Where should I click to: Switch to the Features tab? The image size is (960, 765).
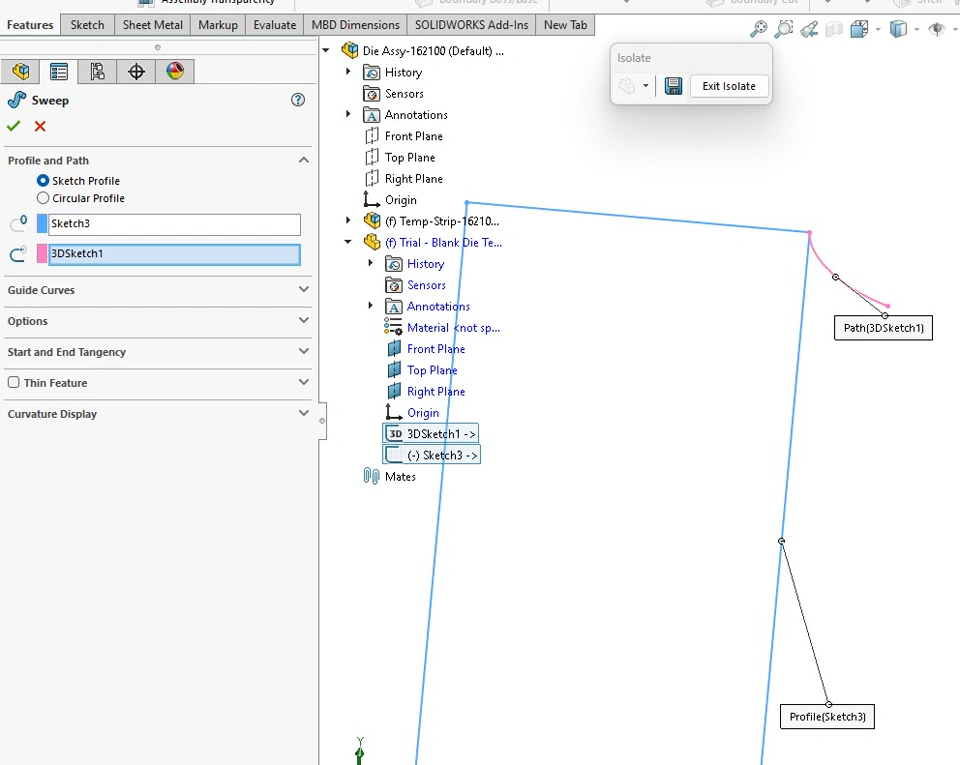pyautogui.click(x=30, y=25)
